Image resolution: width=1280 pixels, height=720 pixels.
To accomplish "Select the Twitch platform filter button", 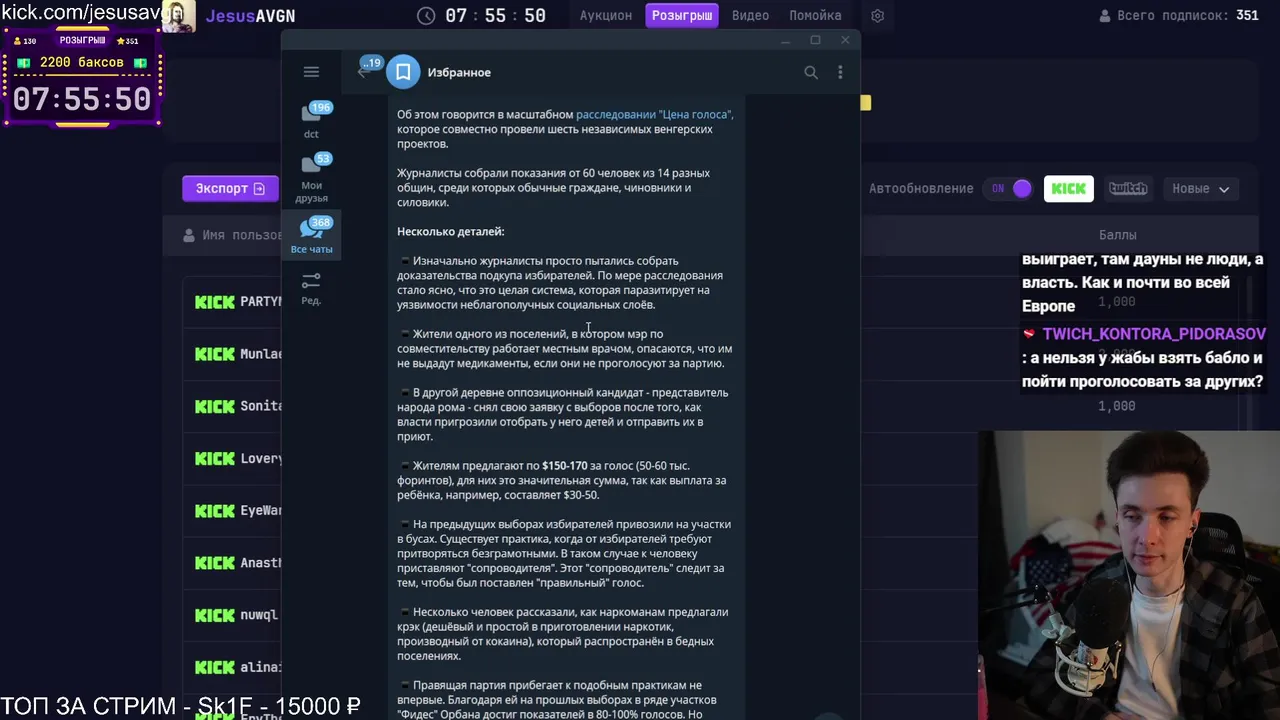I will click(x=1128, y=188).
